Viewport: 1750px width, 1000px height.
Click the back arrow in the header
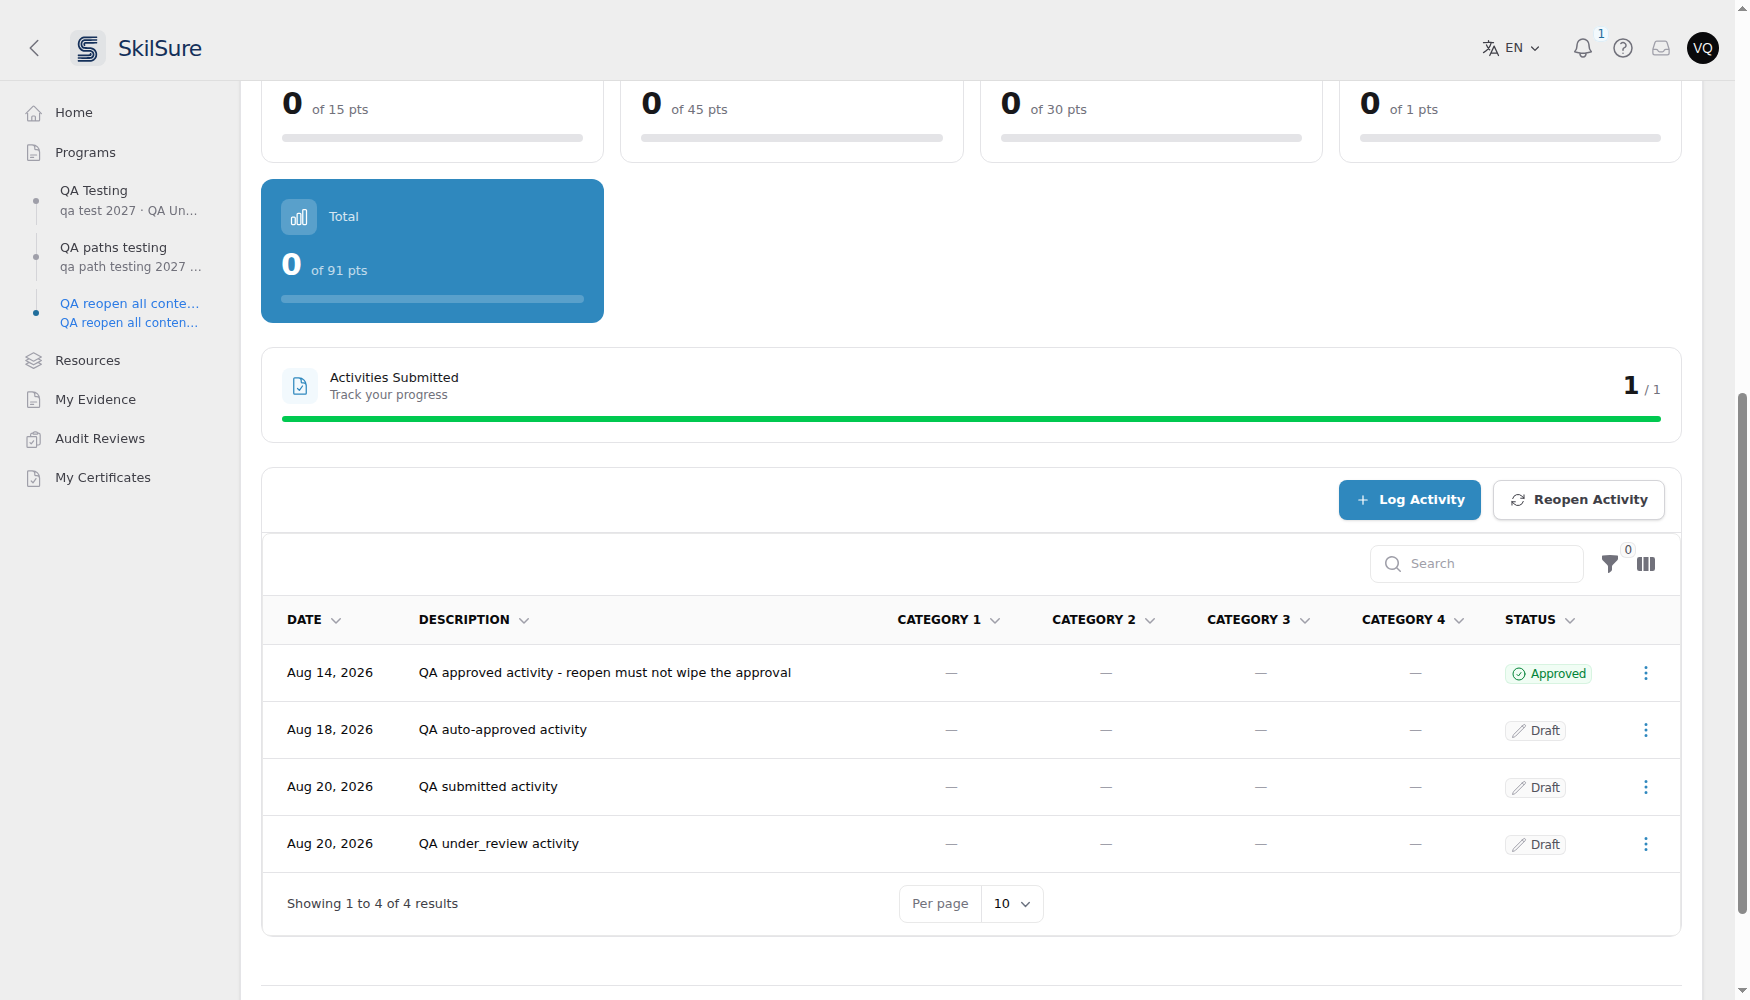click(x=34, y=48)
